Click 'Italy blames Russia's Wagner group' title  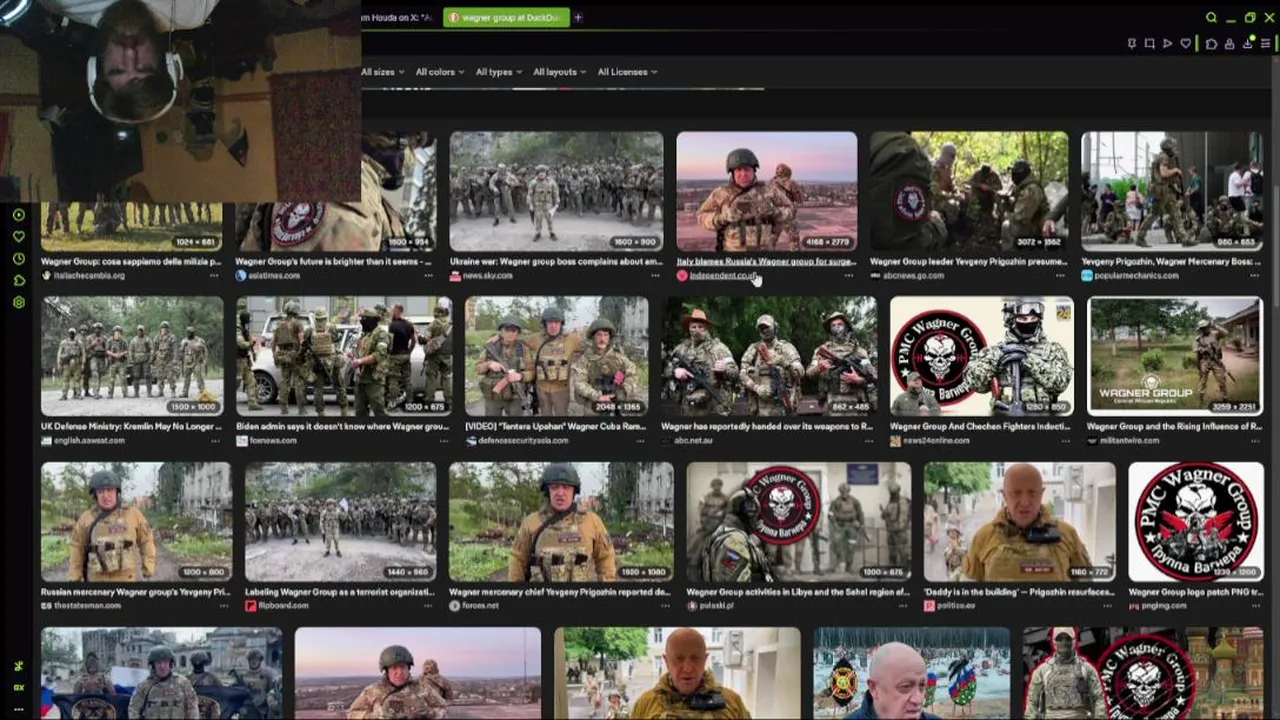[766, 262]
